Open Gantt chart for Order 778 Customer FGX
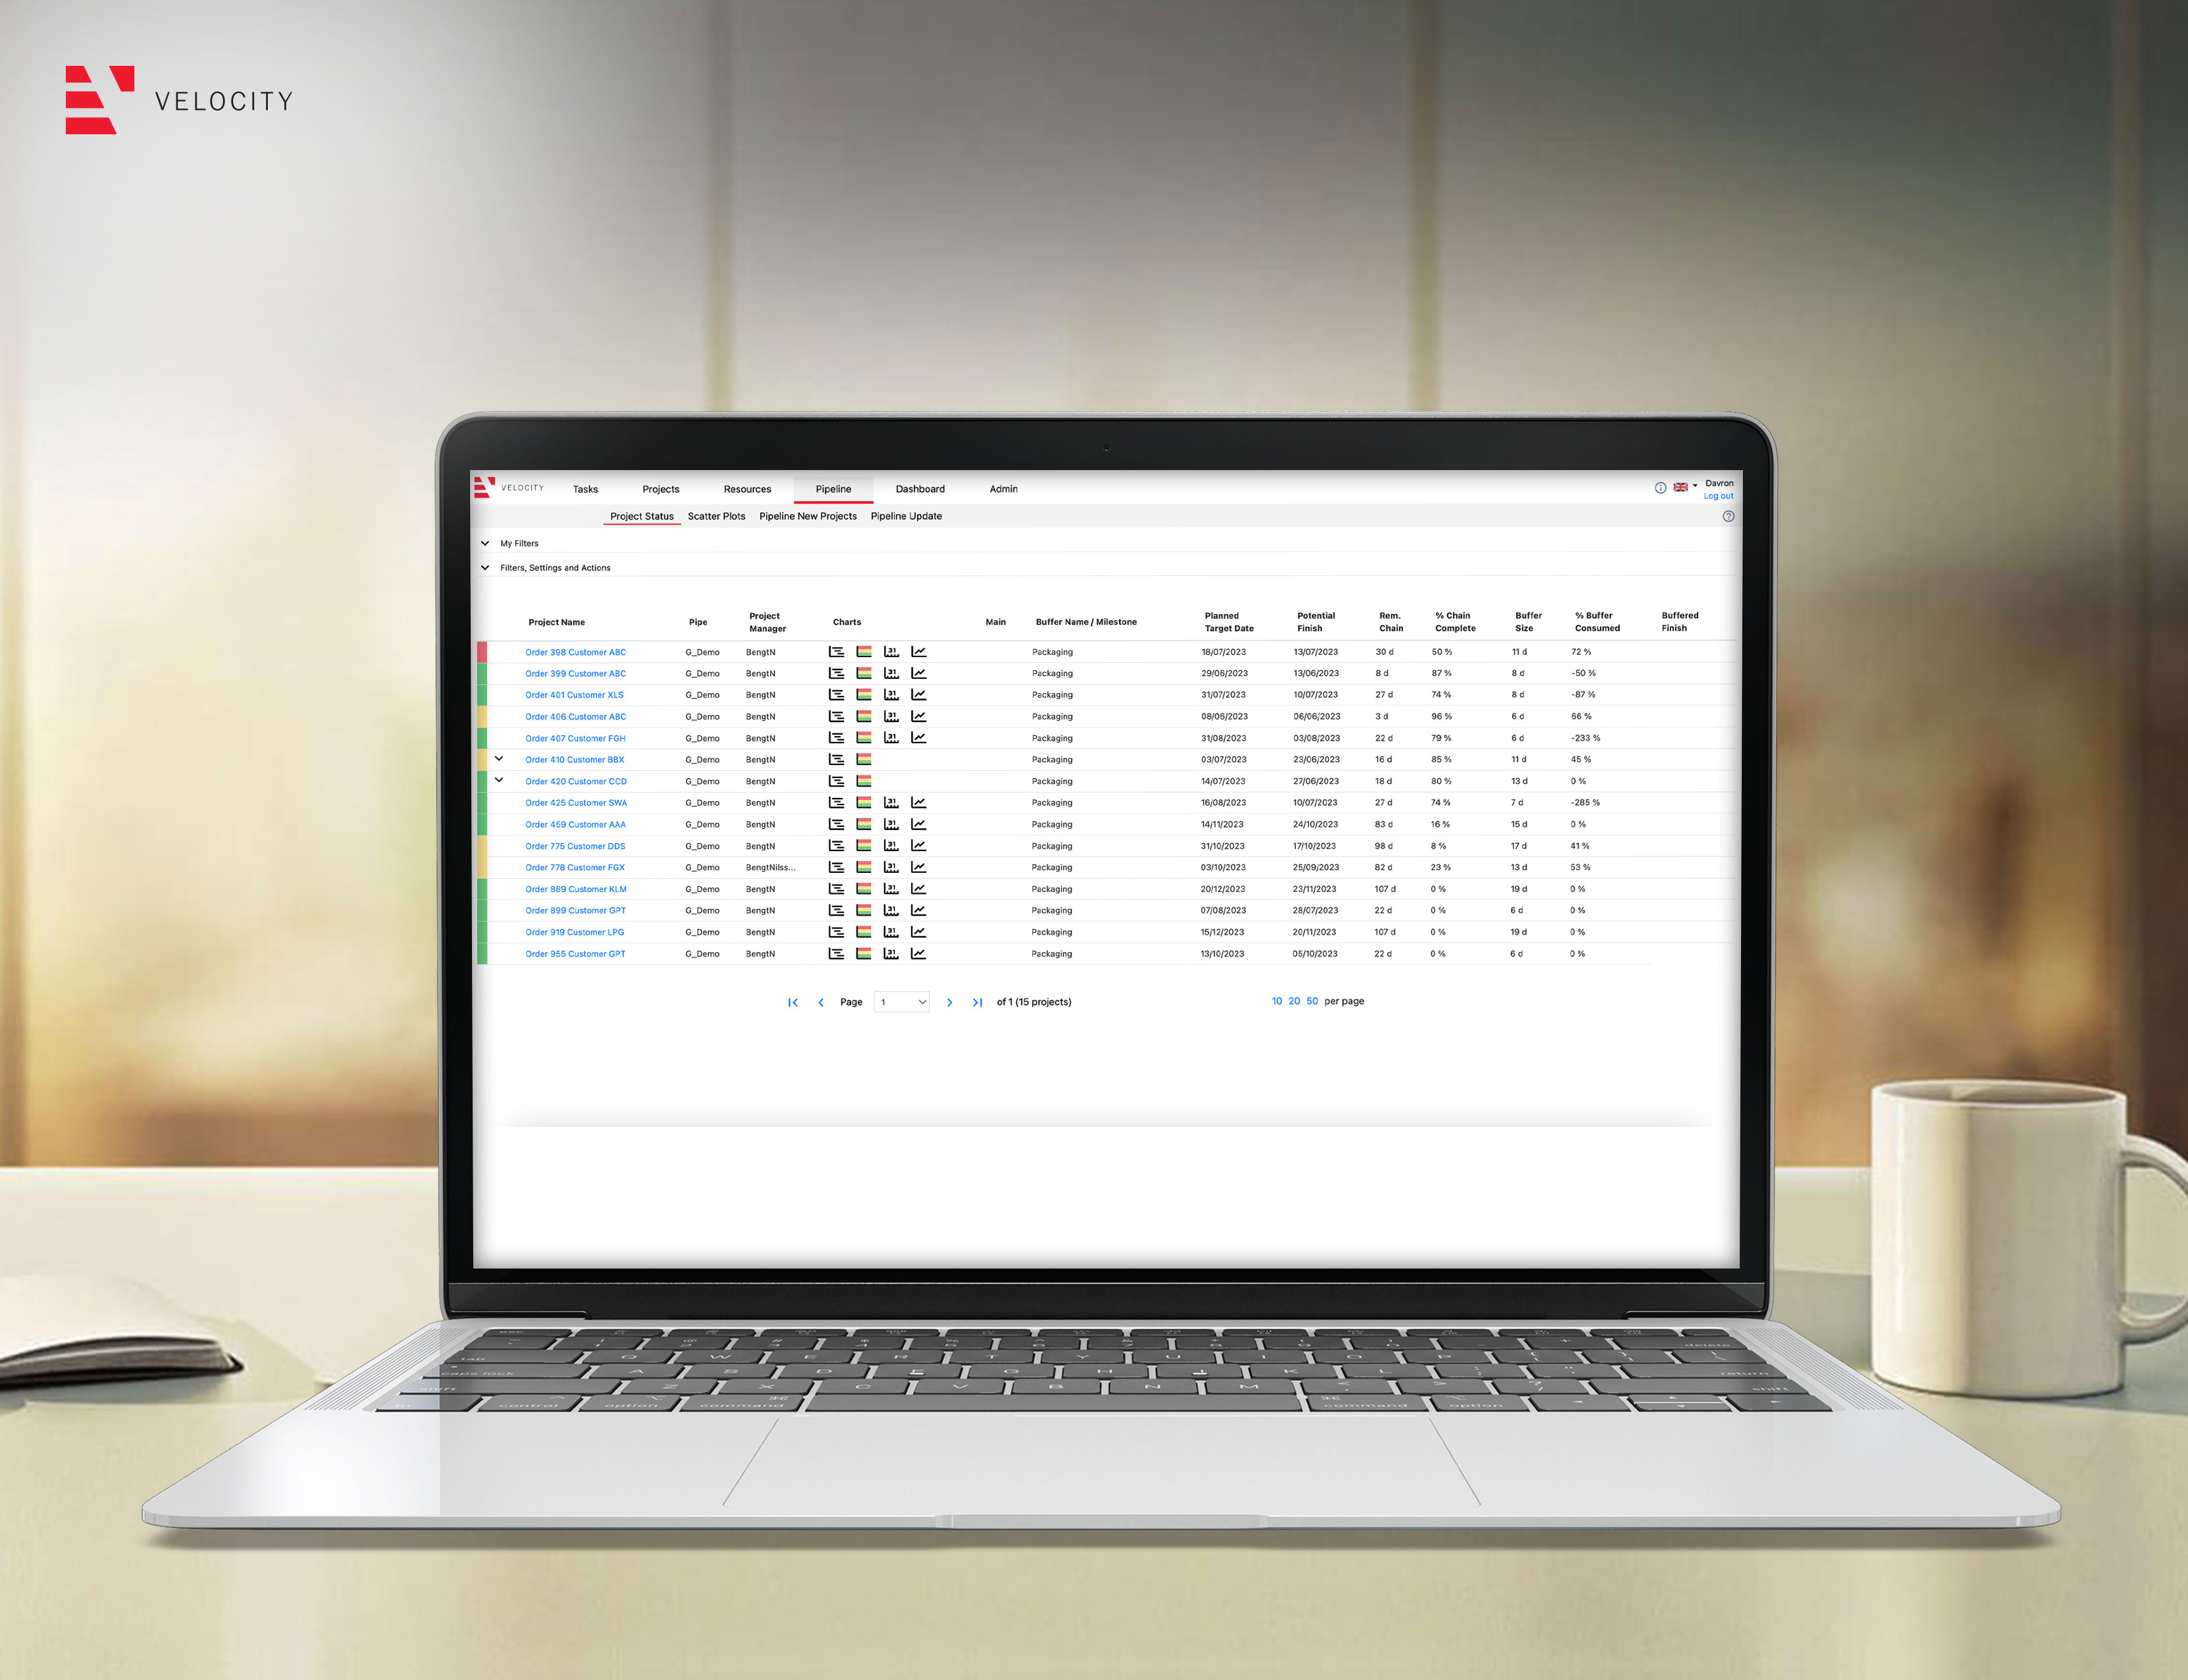The image size is (2188, 1680). click(836, 867)
